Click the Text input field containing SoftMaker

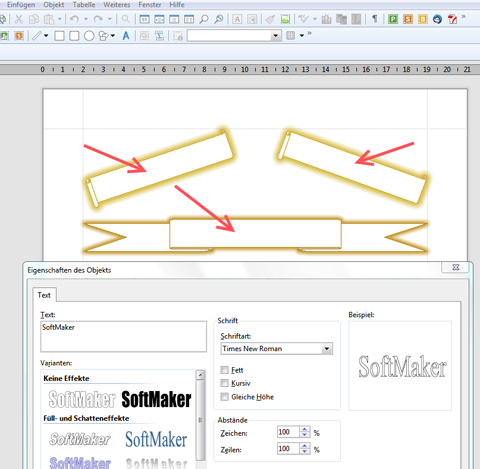pyautogui.click(x=123, y=336)
